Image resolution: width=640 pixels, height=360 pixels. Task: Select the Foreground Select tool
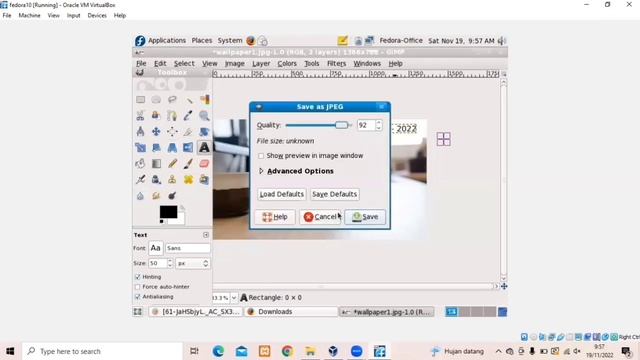(x=156, y=116)
